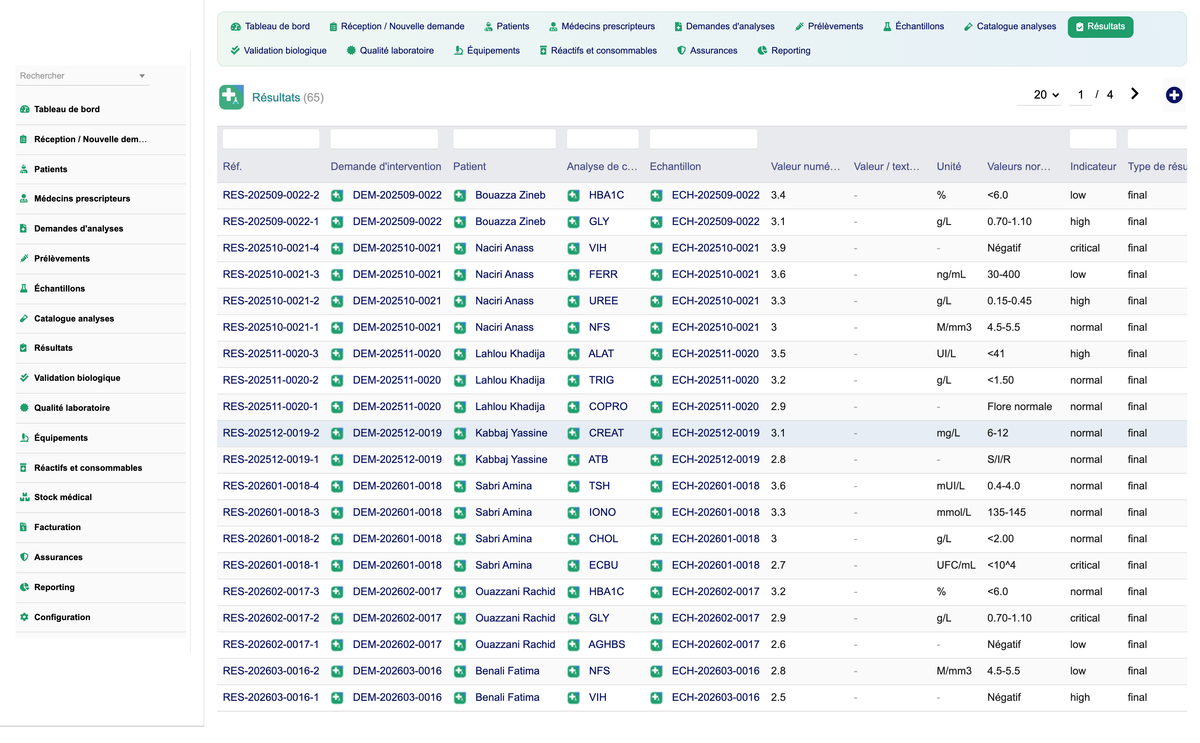Image resolution: width=1200 pixels, height=743 pixels.
Task: Switch to Catalogue analyses top tab
Action: (1010, 26)
